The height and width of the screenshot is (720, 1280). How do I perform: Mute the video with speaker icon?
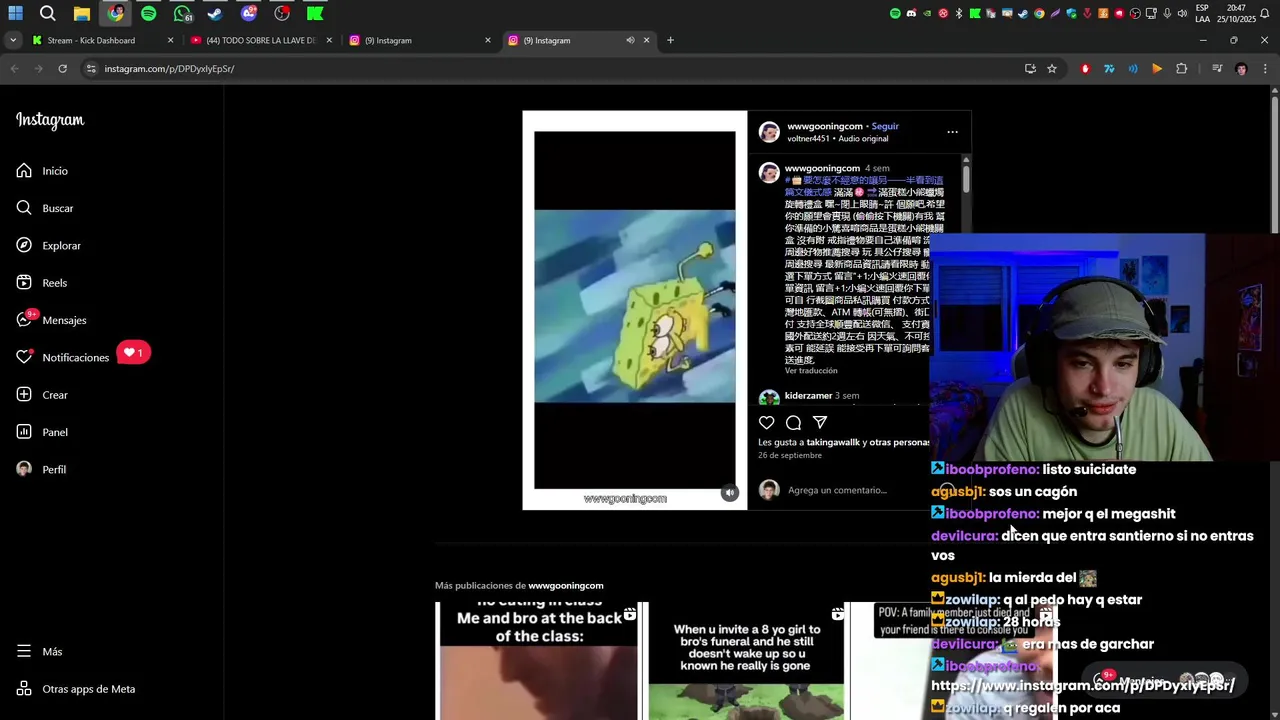[730, 492]
